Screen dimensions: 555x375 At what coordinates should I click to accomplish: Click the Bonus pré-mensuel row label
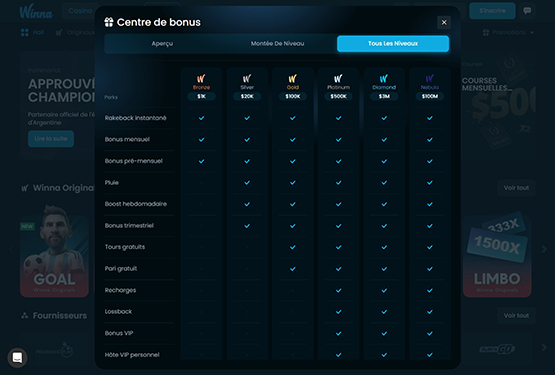coord(133,161)
